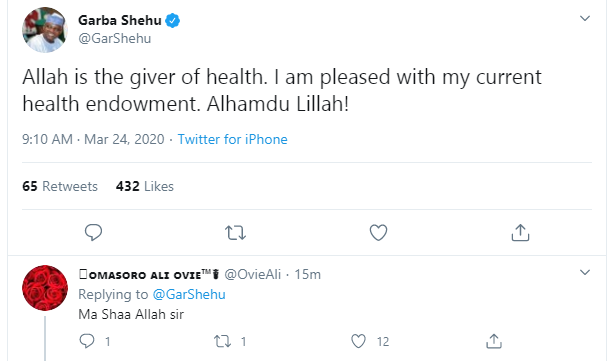
Task: Like the main tweet with heart icon
Action: 378,233
